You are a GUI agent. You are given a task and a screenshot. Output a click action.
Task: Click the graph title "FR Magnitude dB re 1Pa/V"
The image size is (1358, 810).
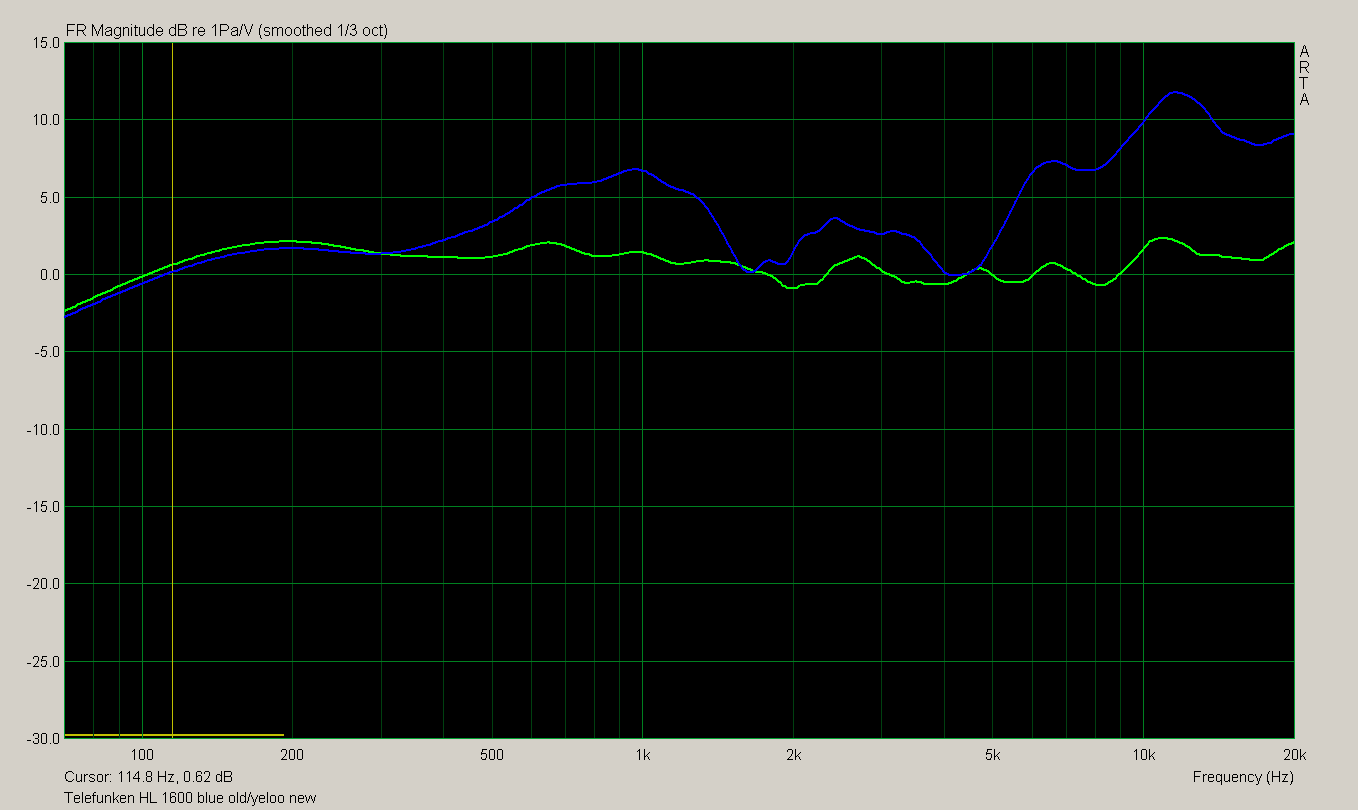(161, 31)
